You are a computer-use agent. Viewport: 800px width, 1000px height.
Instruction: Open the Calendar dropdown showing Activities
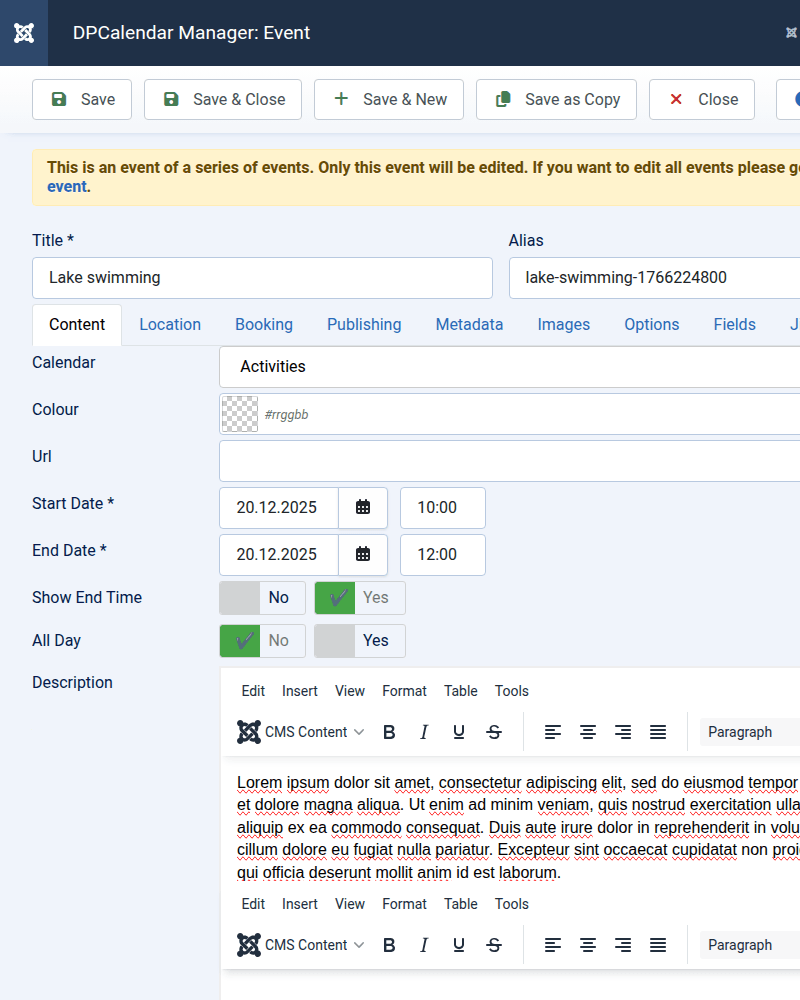point(509,367)
